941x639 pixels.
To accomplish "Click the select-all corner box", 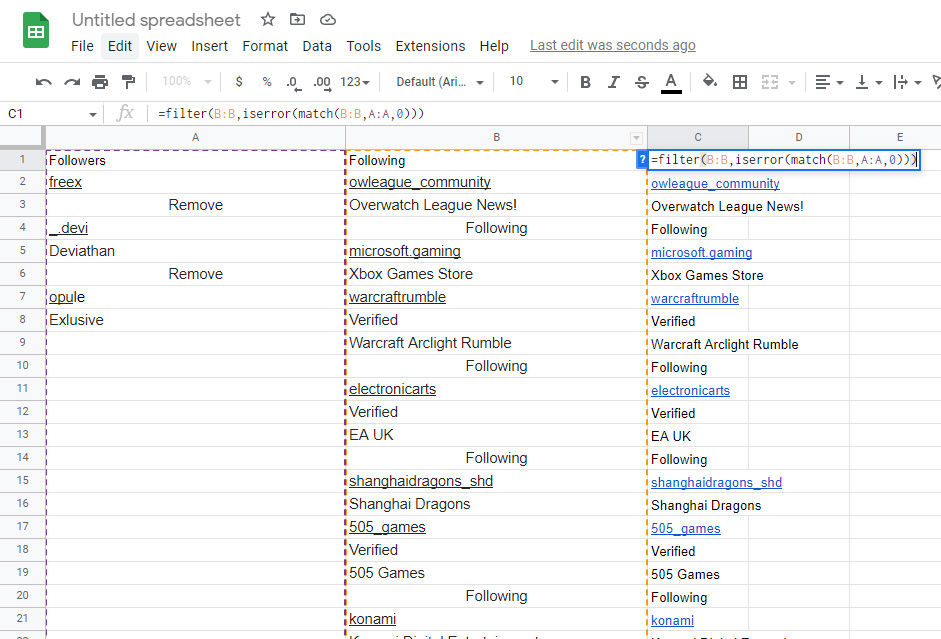I will pos(22,137).
